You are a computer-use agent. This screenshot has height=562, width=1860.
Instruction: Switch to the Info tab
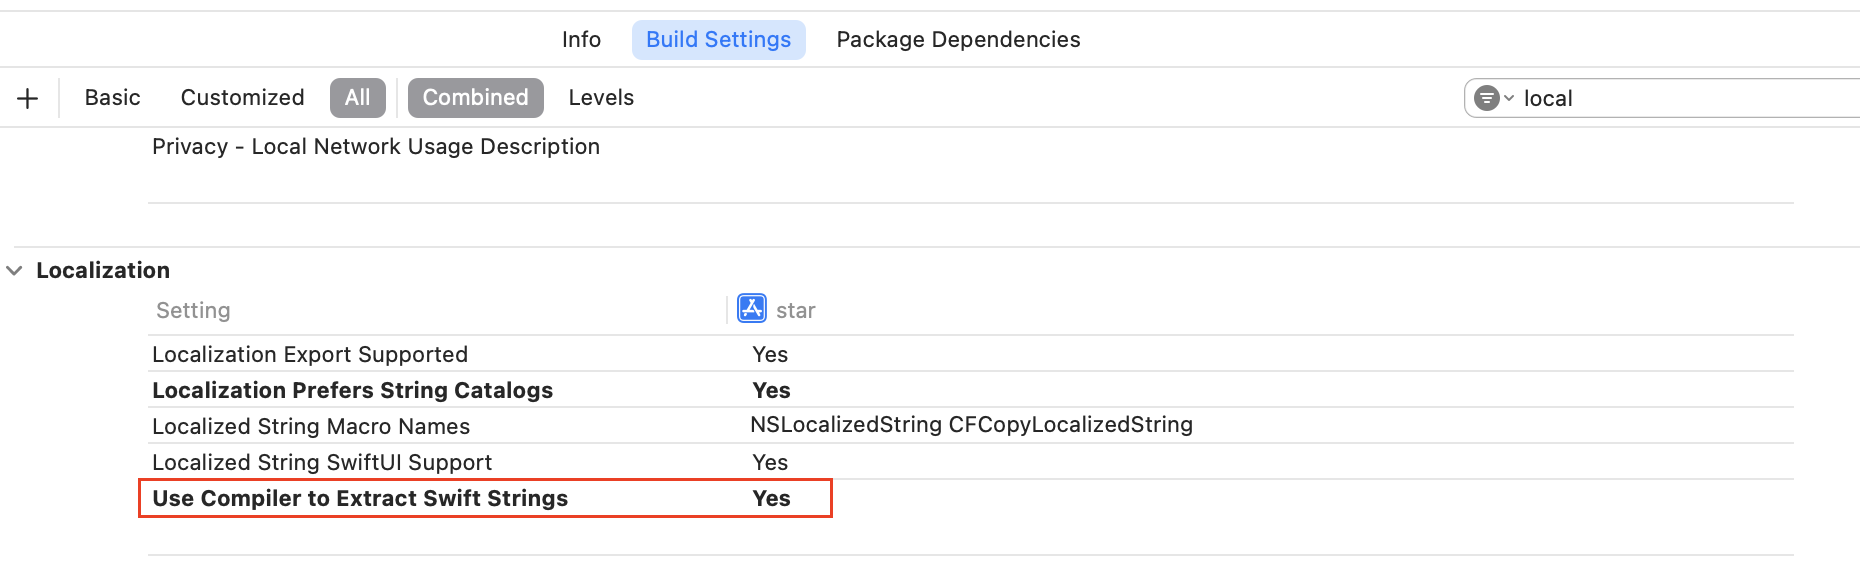tap(581, 40)
